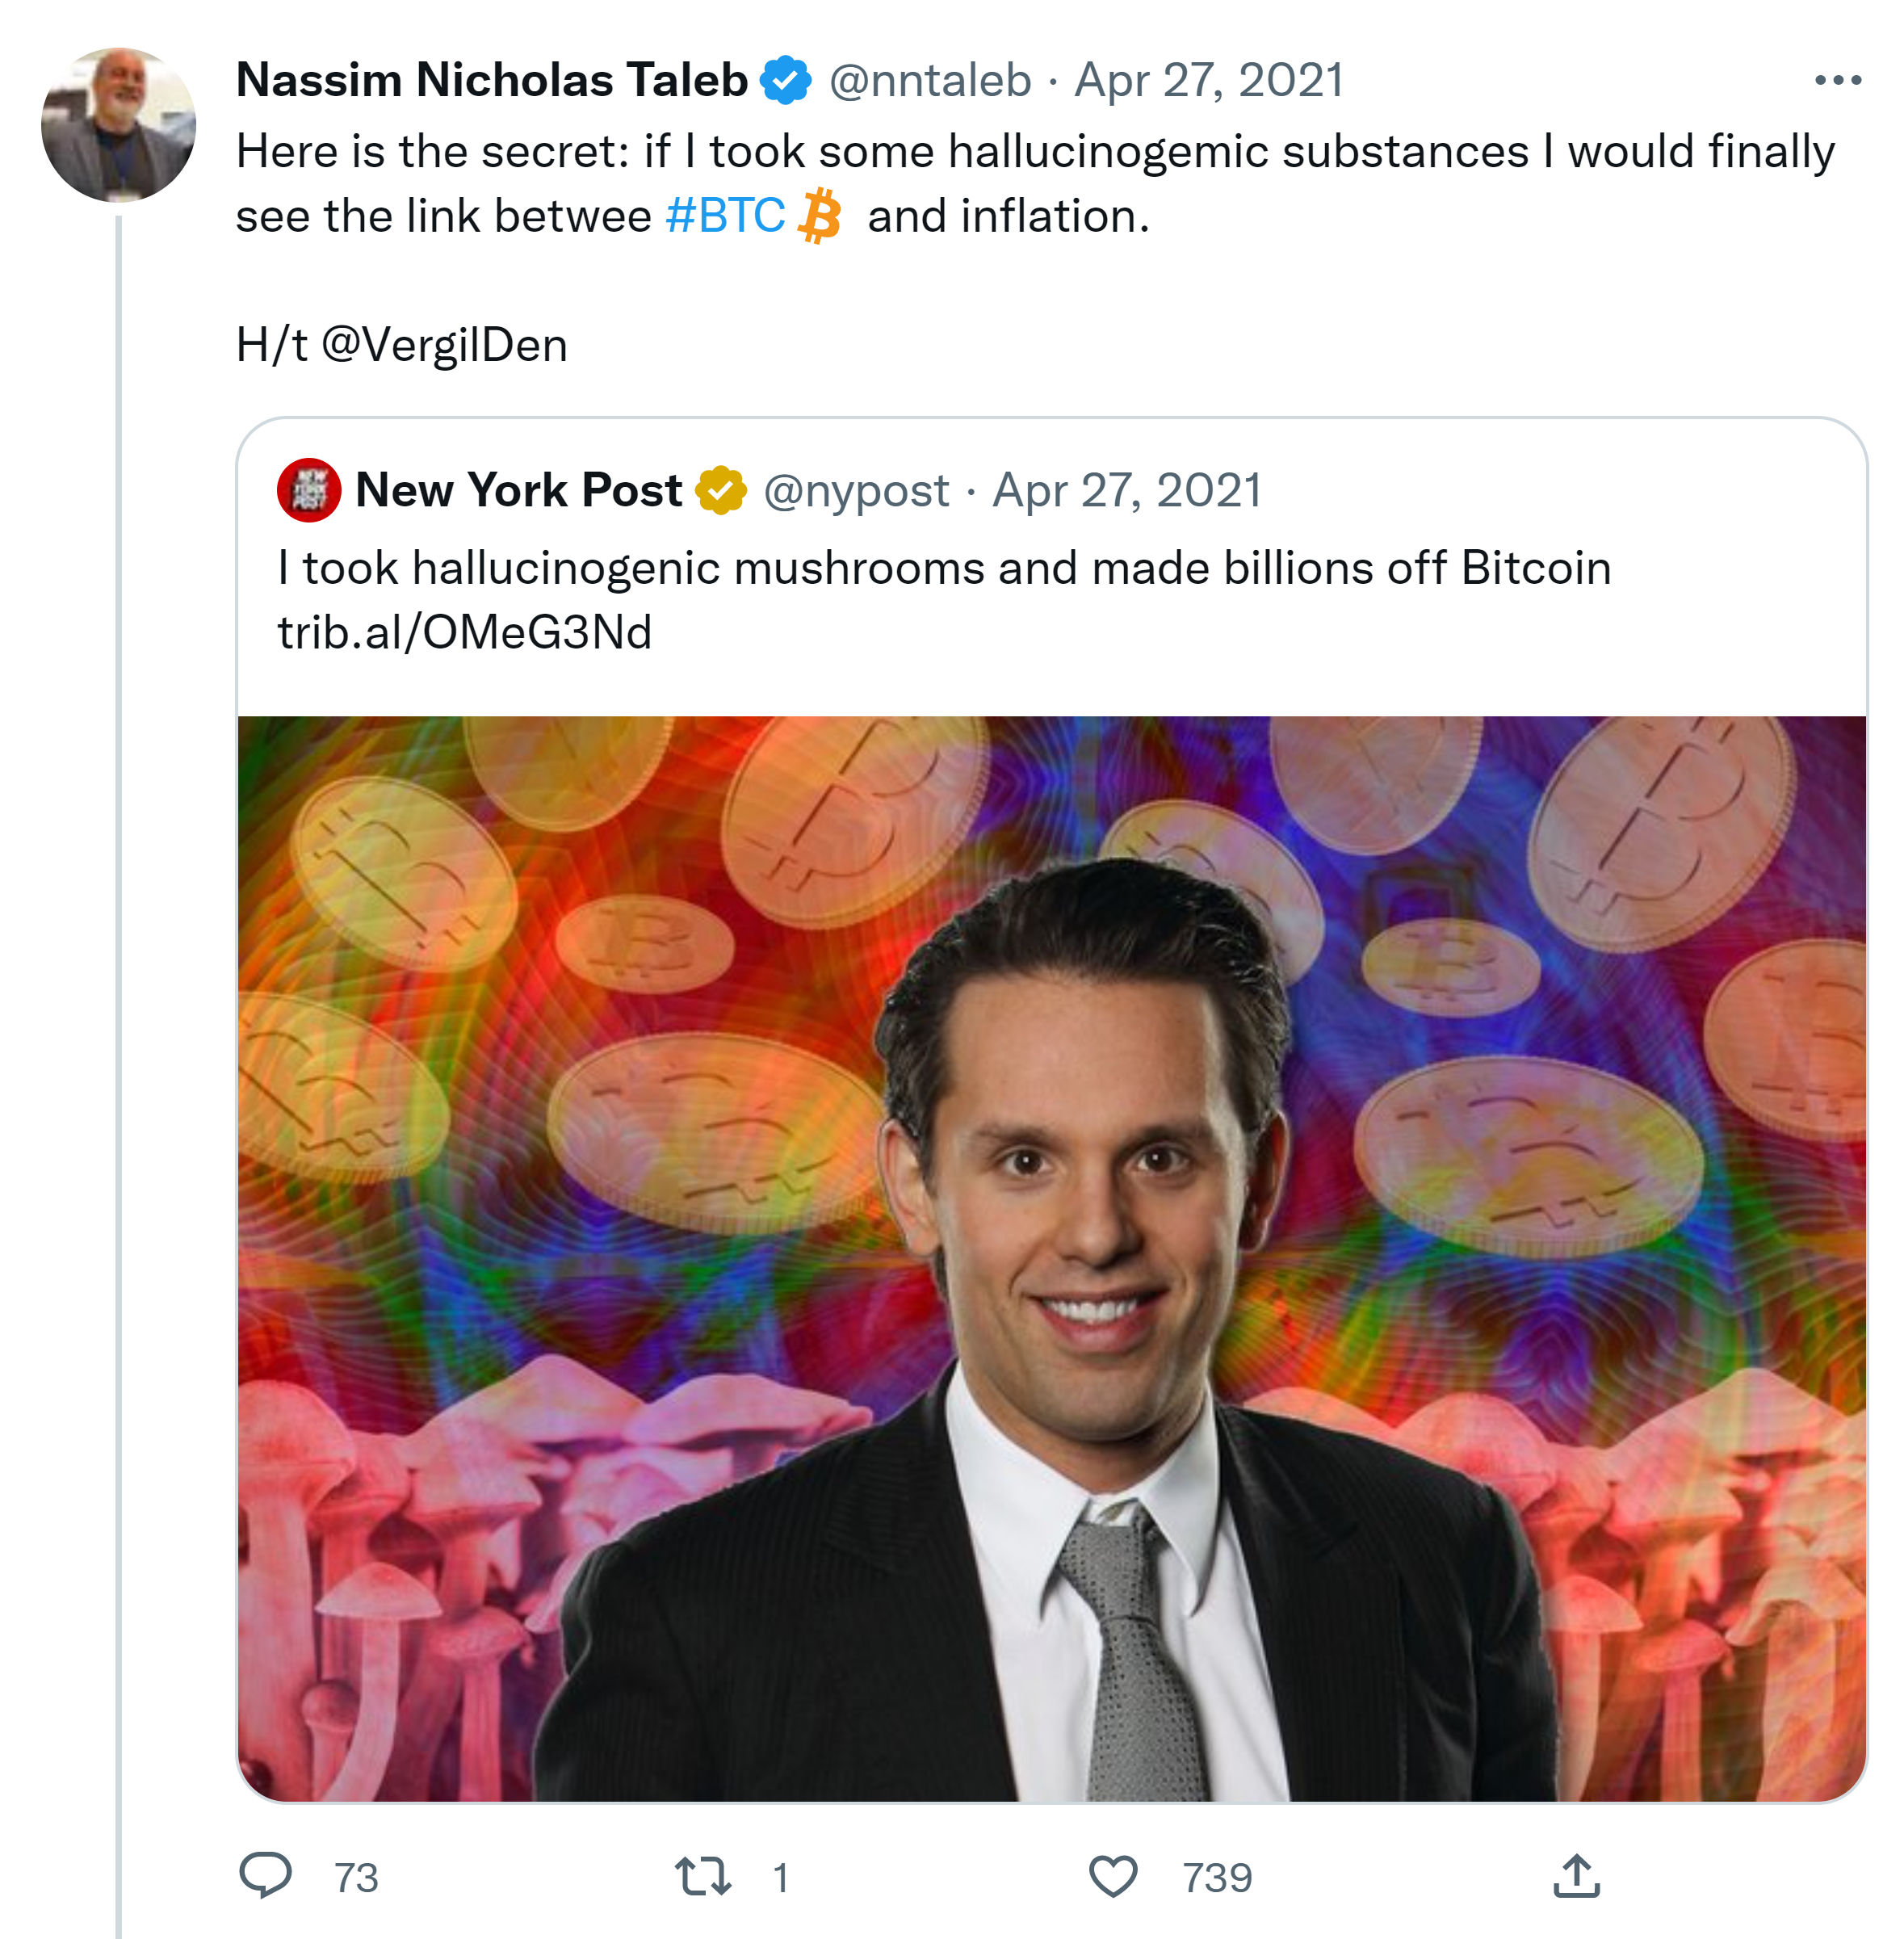Click the @nypost handle

(x=856, y=490)
